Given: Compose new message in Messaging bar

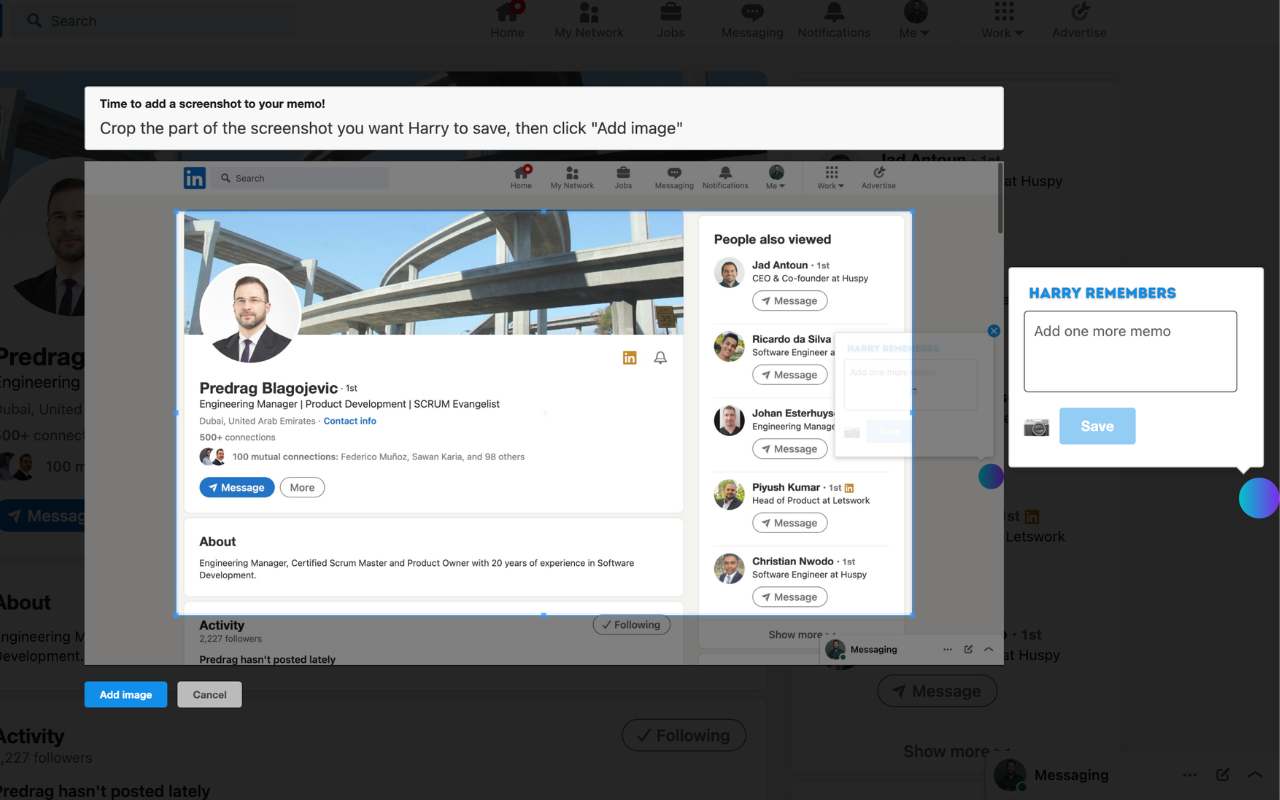Looking at the screenshot, I should [x=1222, y=775].
